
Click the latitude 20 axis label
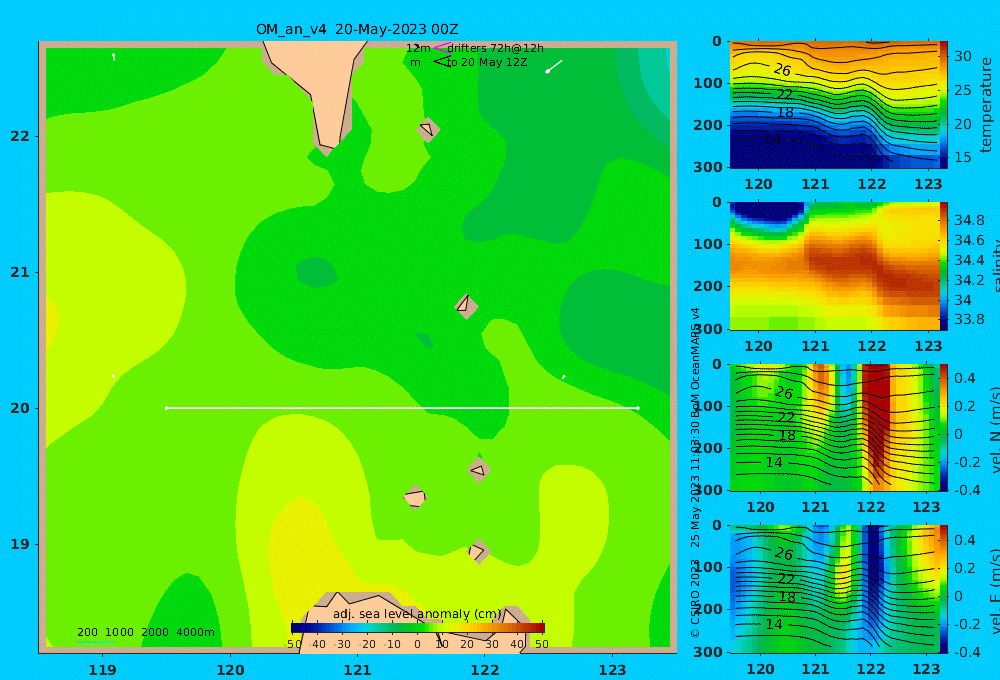click(20, 408)
